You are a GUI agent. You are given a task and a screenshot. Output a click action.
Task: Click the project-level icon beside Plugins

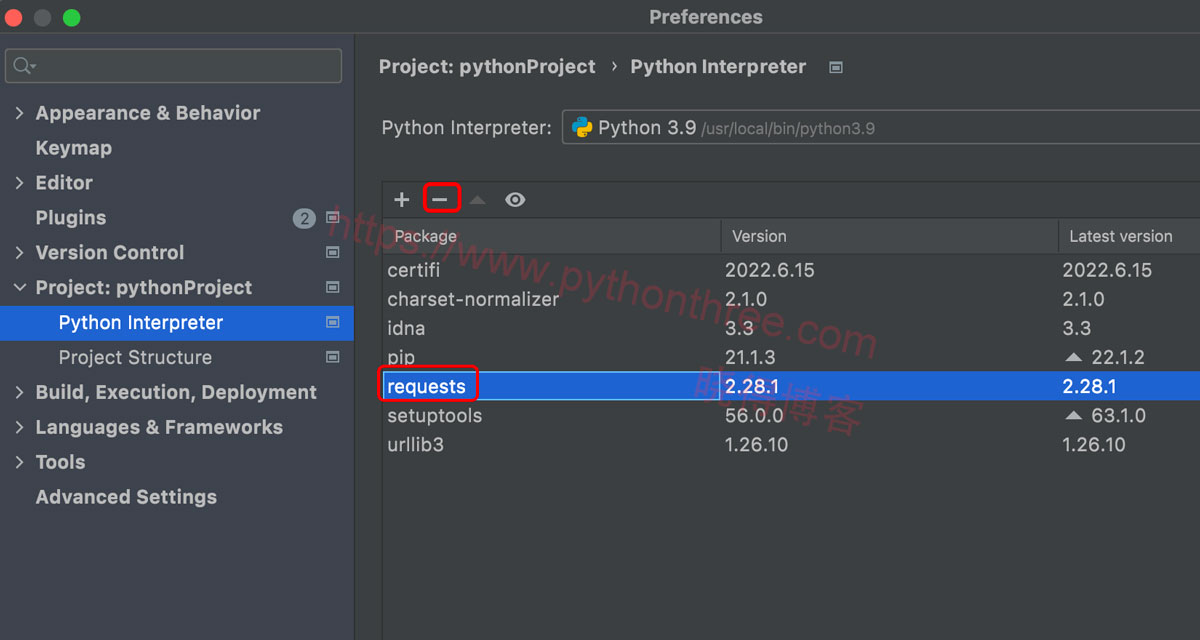(x=333, y=218)
